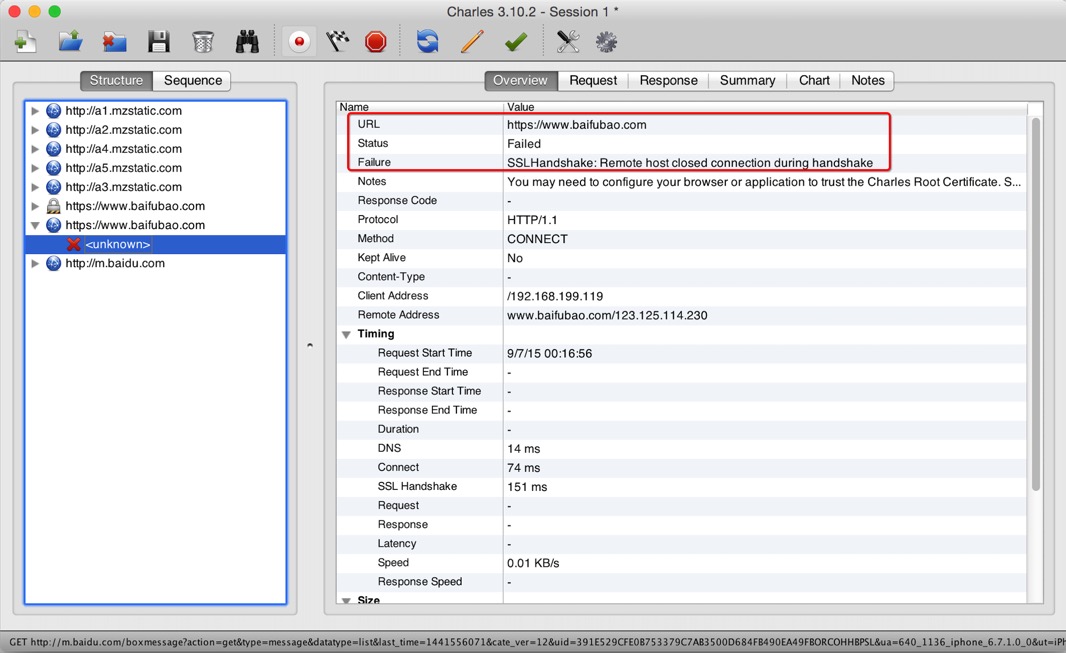The width and height of the screenshot is (1066, 653).
Task: Expand the http://a4.mzstatic.com node
Action: [35, 149]
